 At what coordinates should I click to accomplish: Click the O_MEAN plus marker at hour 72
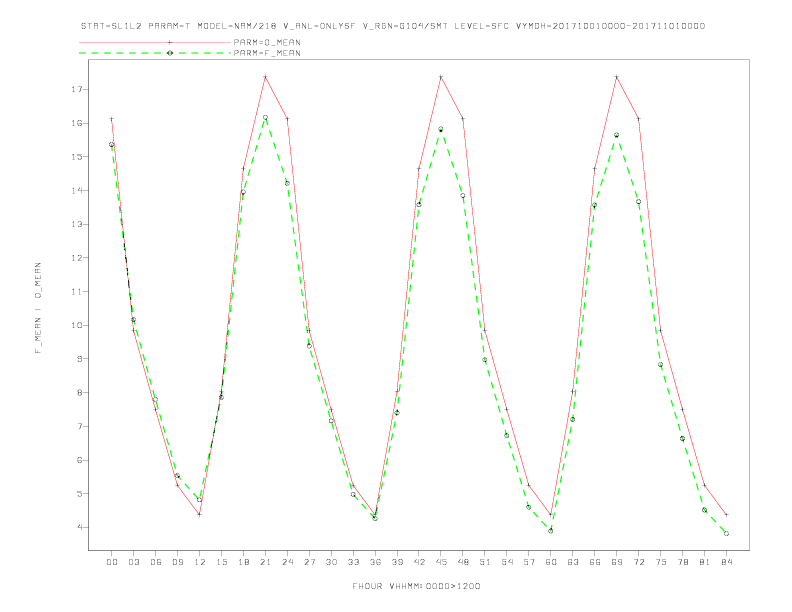(638, 119)
